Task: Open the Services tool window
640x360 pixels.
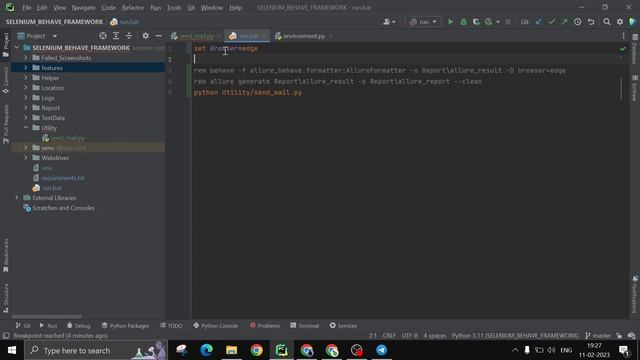Action: (343, 325)
